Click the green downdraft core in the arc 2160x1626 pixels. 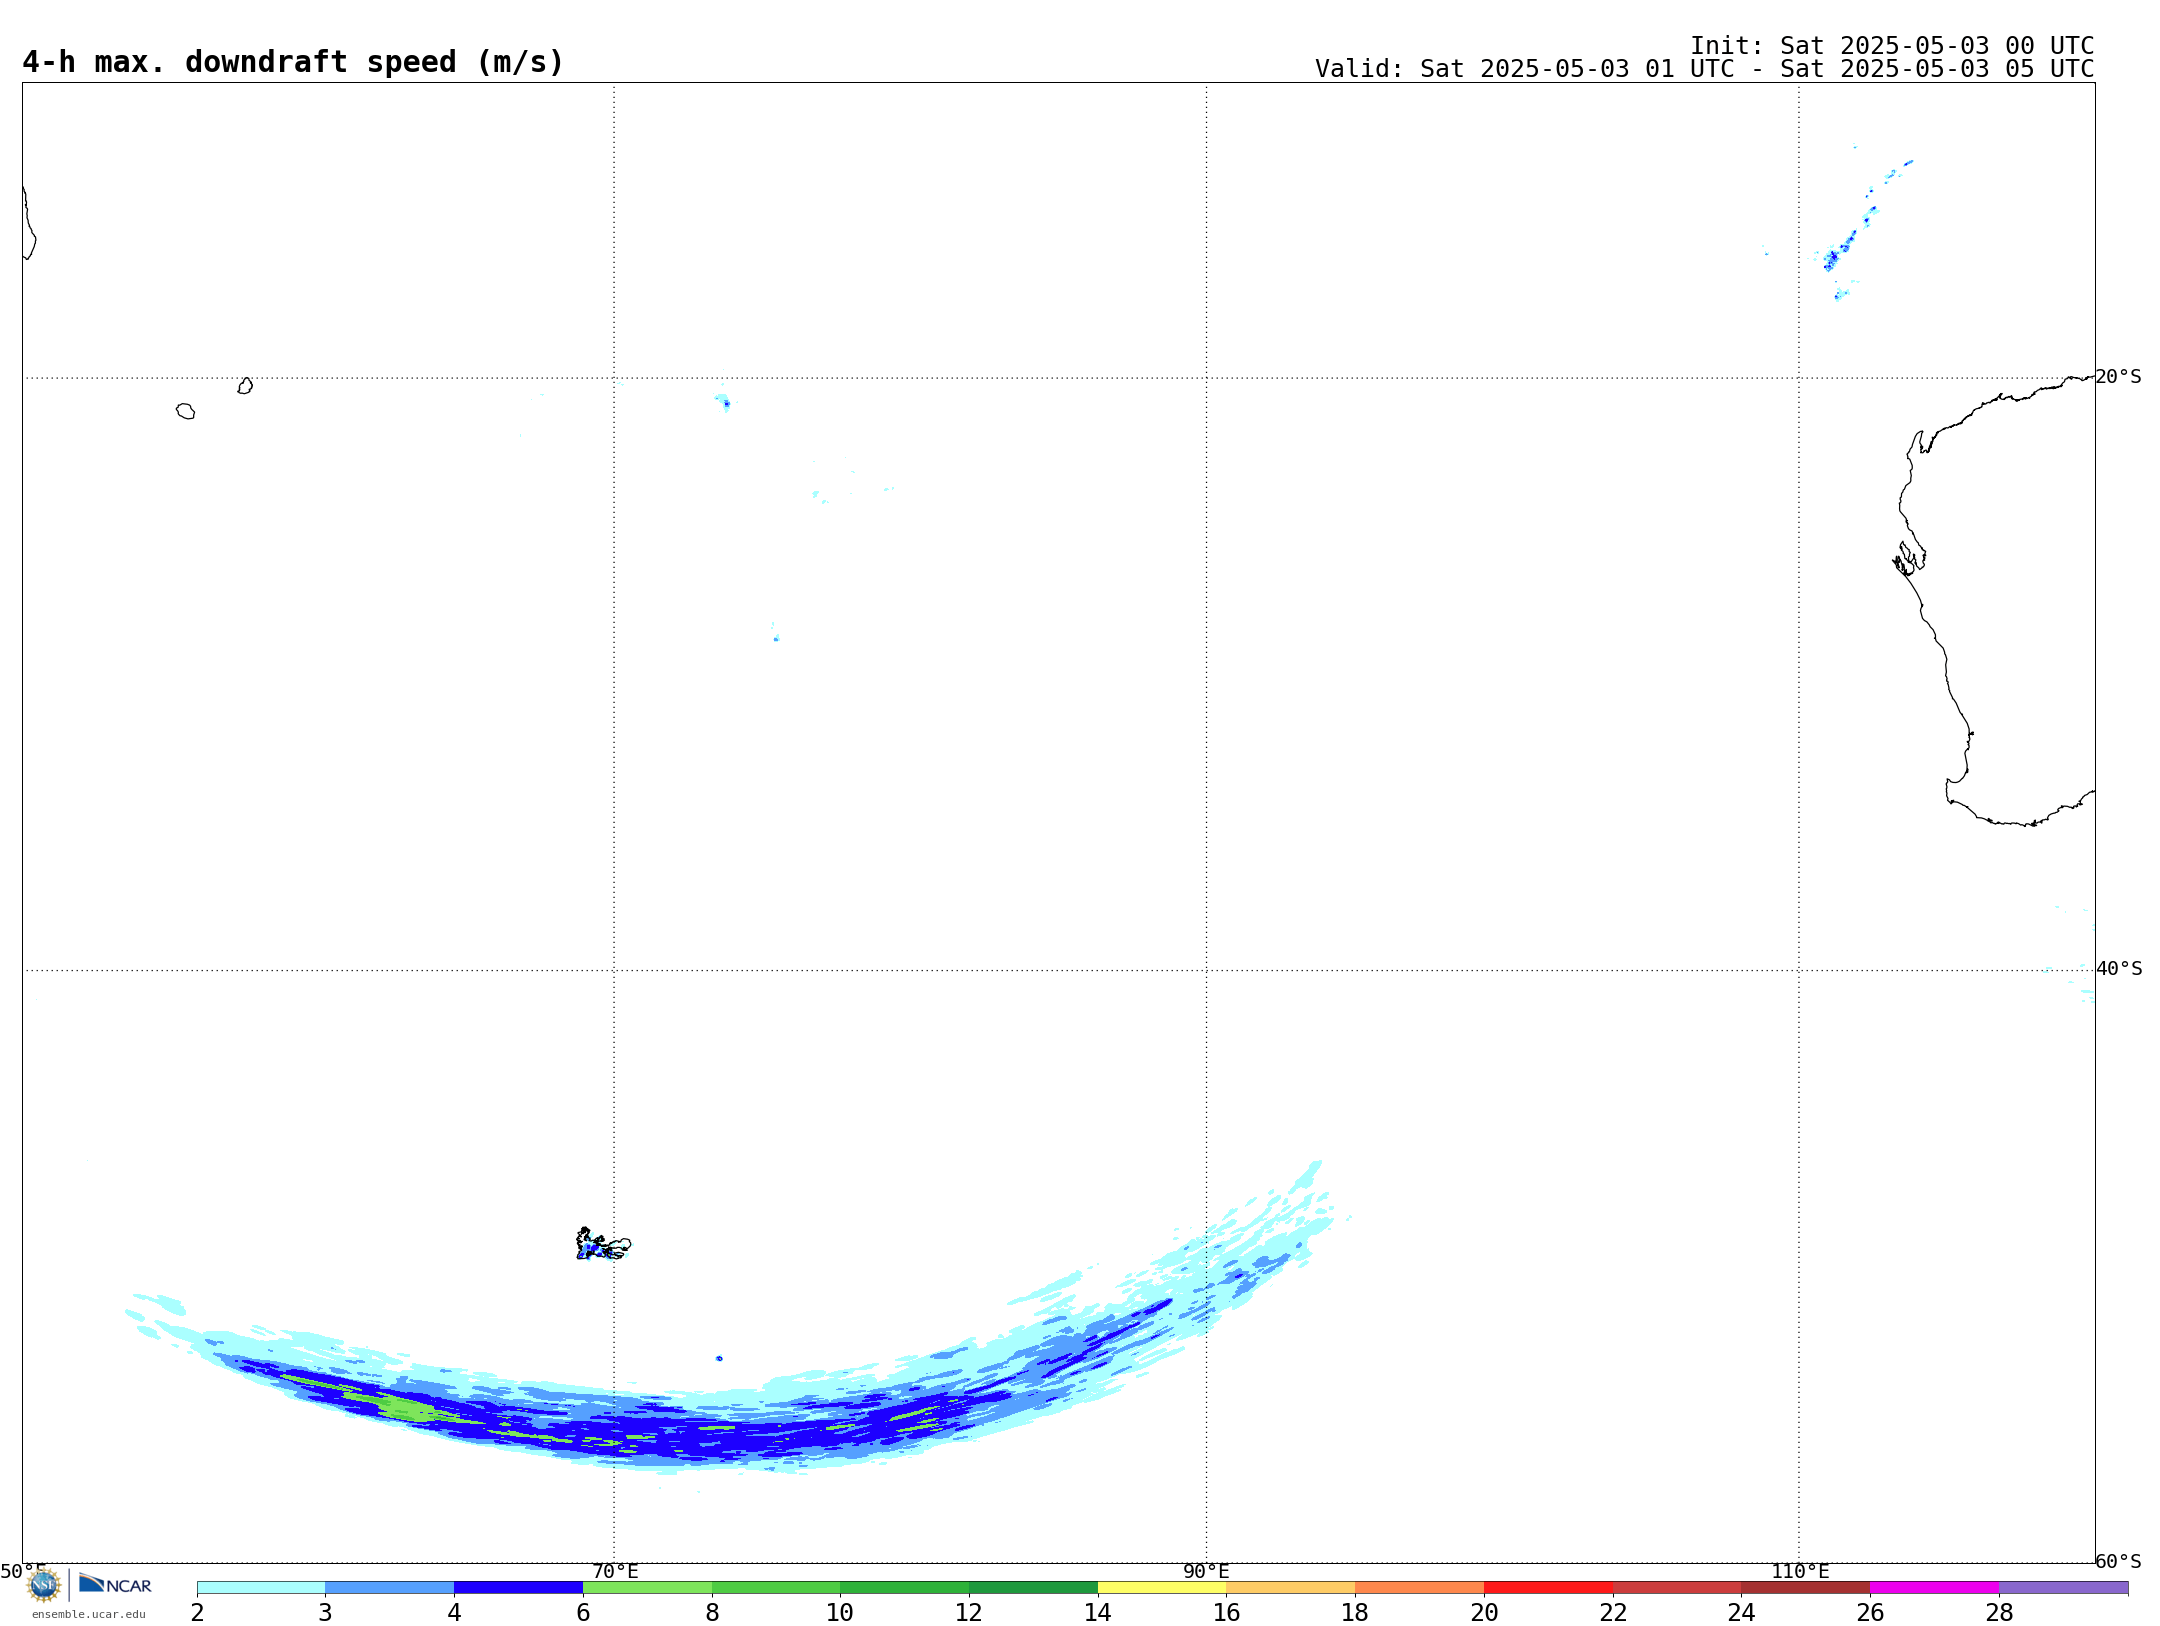pos(408,1408)
